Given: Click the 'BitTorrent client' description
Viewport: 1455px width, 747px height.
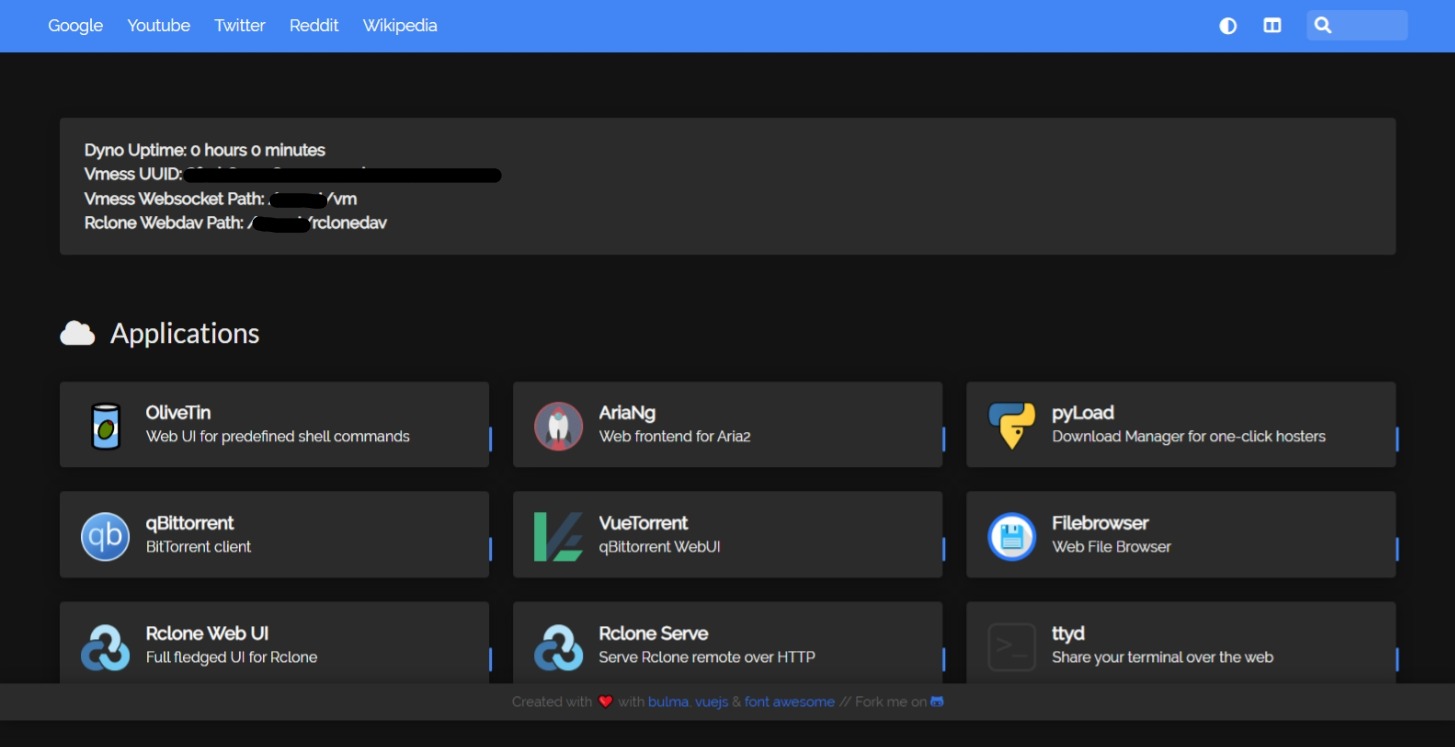Looking at the screenshot, I should click(x=198, y=547).
